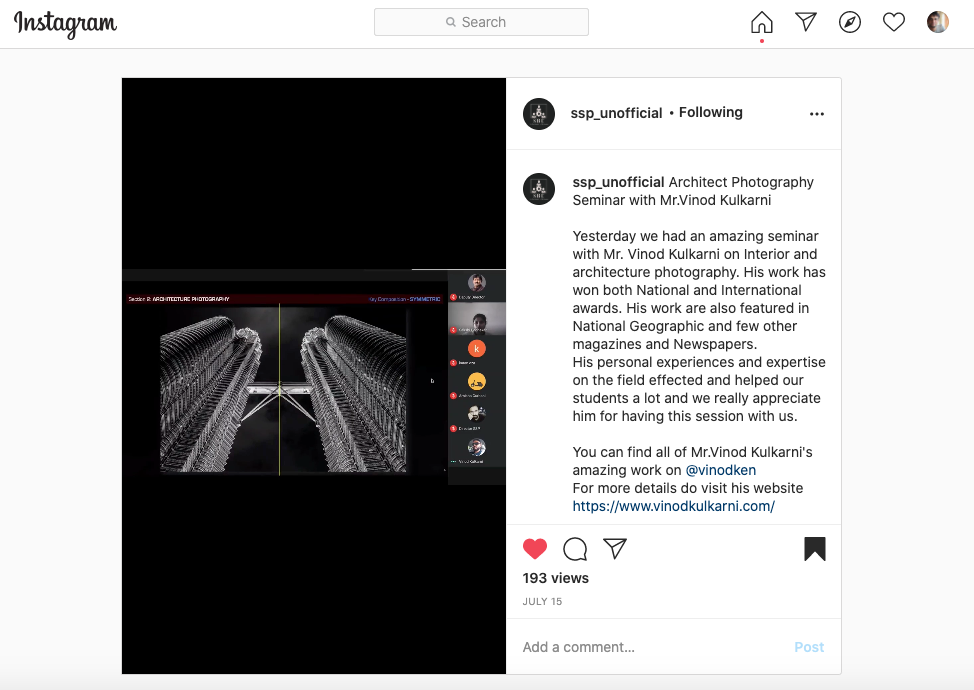
Task: Click into the Add a comment field
Action: click(x=652, y=647)
